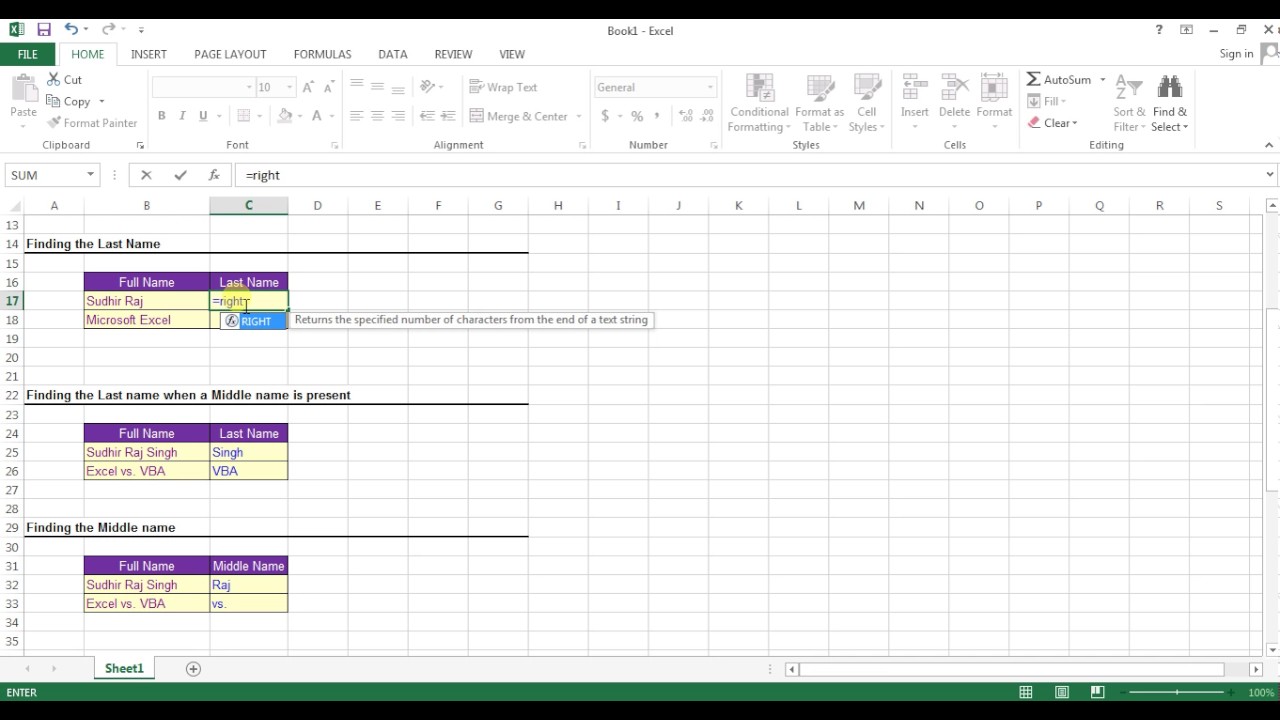Click the formula bar input field
The width and height of the screenshot is (1280, 720).
pos(749,175)
